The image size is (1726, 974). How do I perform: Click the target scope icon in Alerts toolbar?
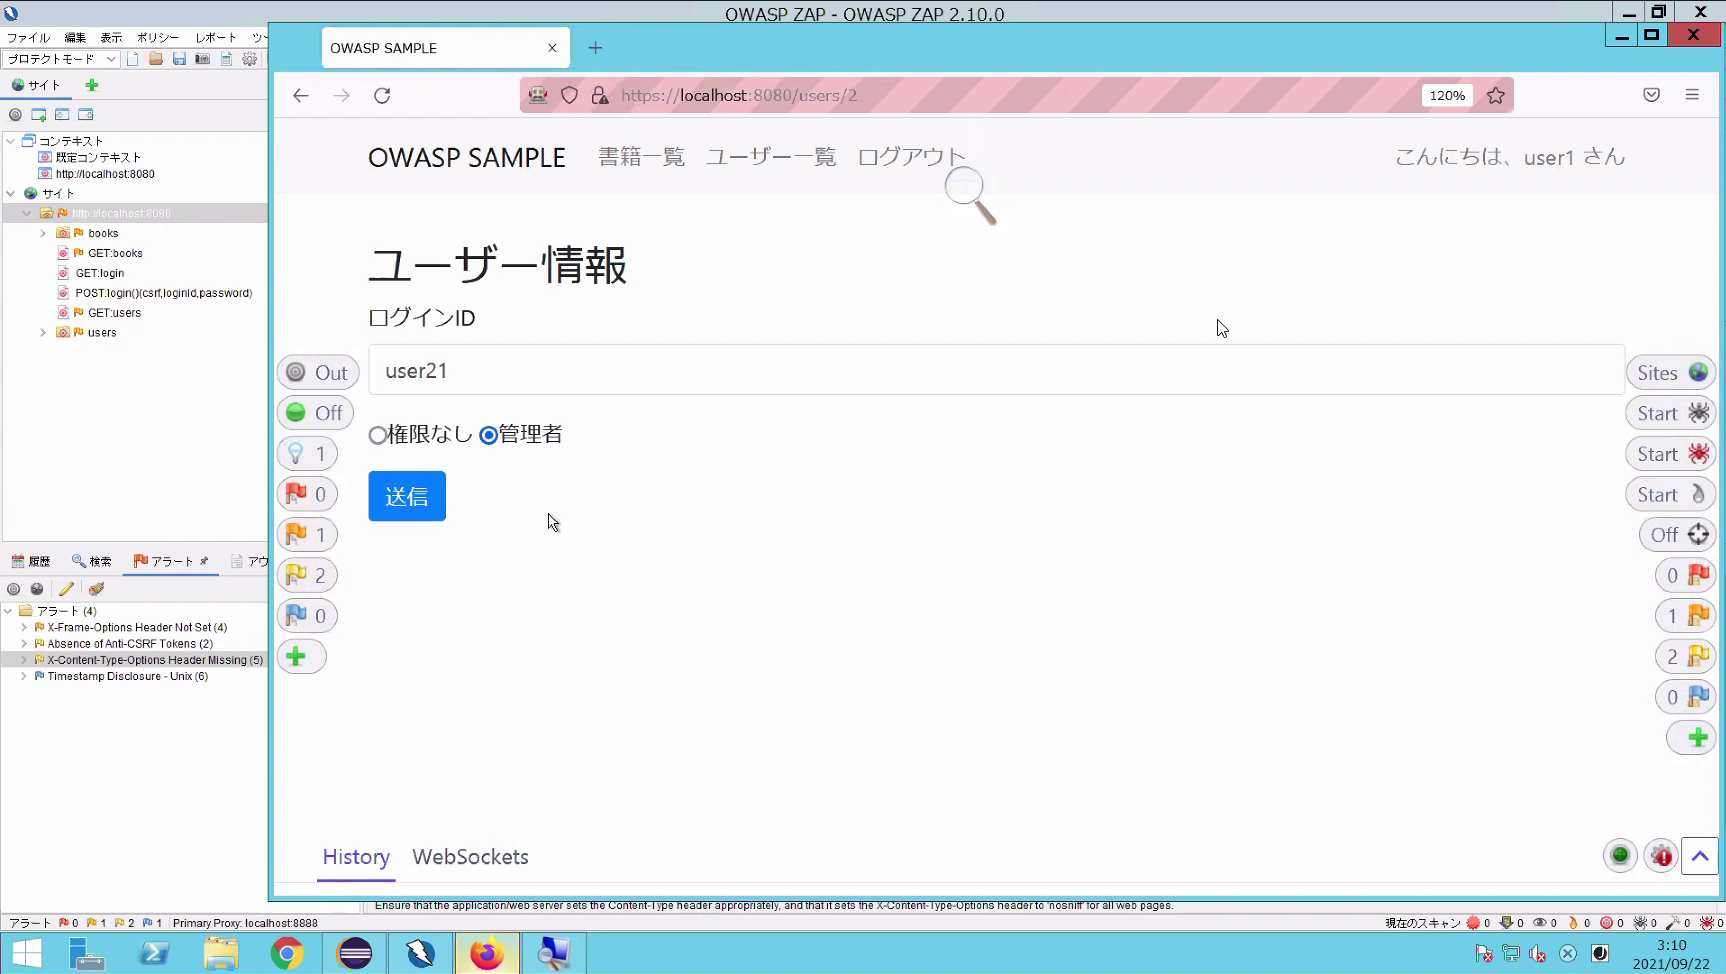point(14,589)
